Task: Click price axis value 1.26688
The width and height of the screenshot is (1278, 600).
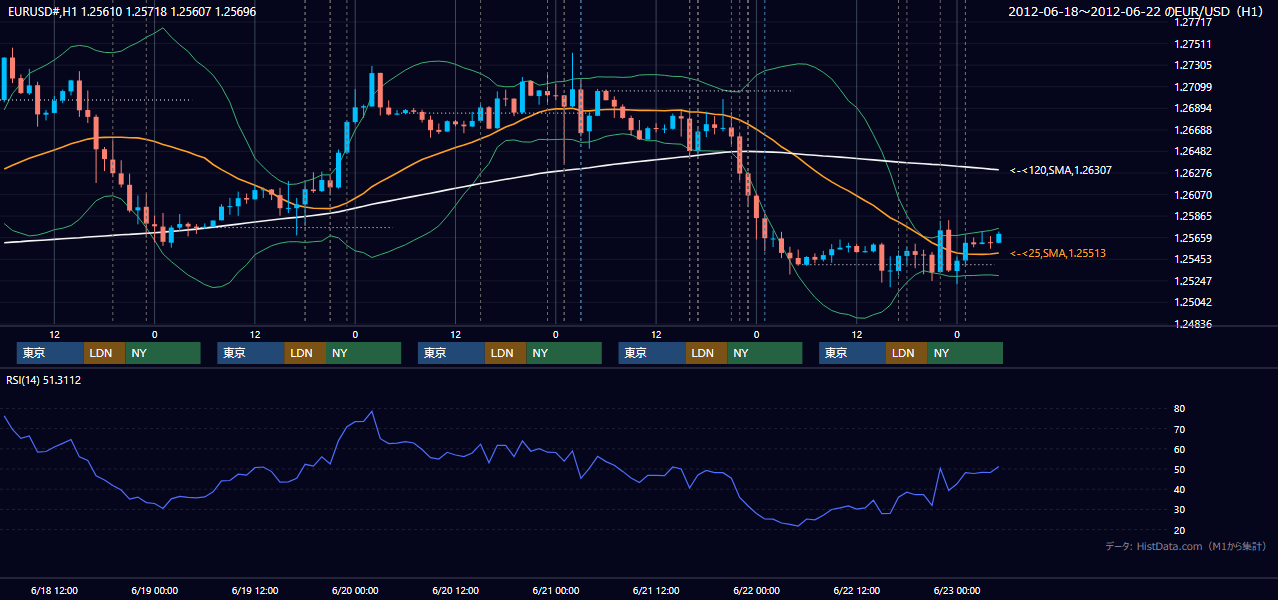Action: pos(1192,130)
